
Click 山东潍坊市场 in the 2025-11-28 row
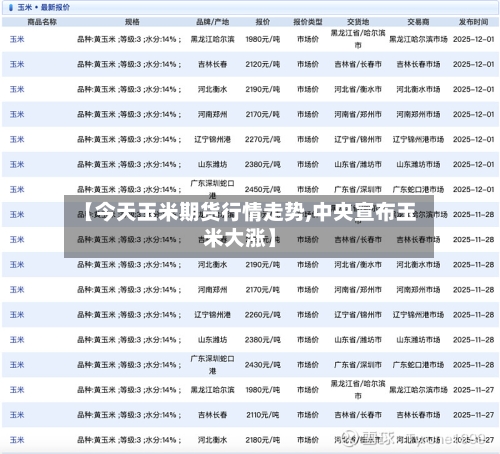(x=418, y=340)
